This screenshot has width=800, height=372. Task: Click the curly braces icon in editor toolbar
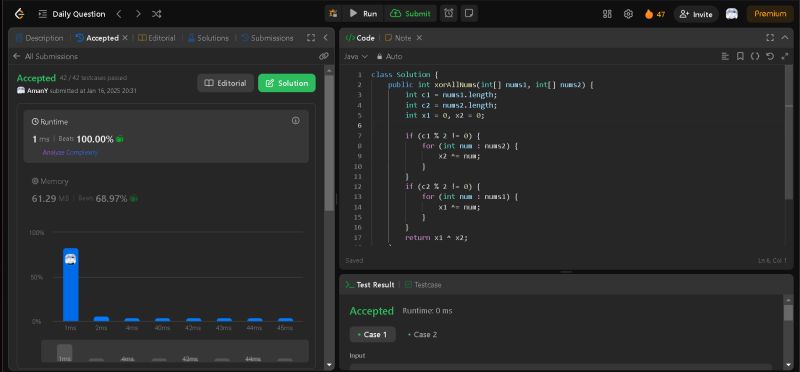[x=755, y=56]
